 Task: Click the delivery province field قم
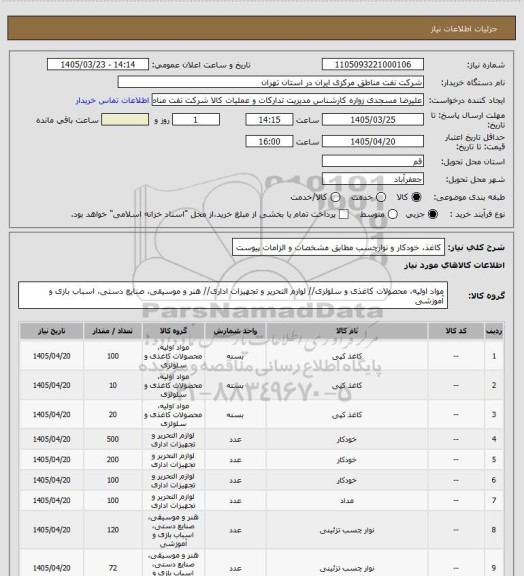tap(373, 161)
